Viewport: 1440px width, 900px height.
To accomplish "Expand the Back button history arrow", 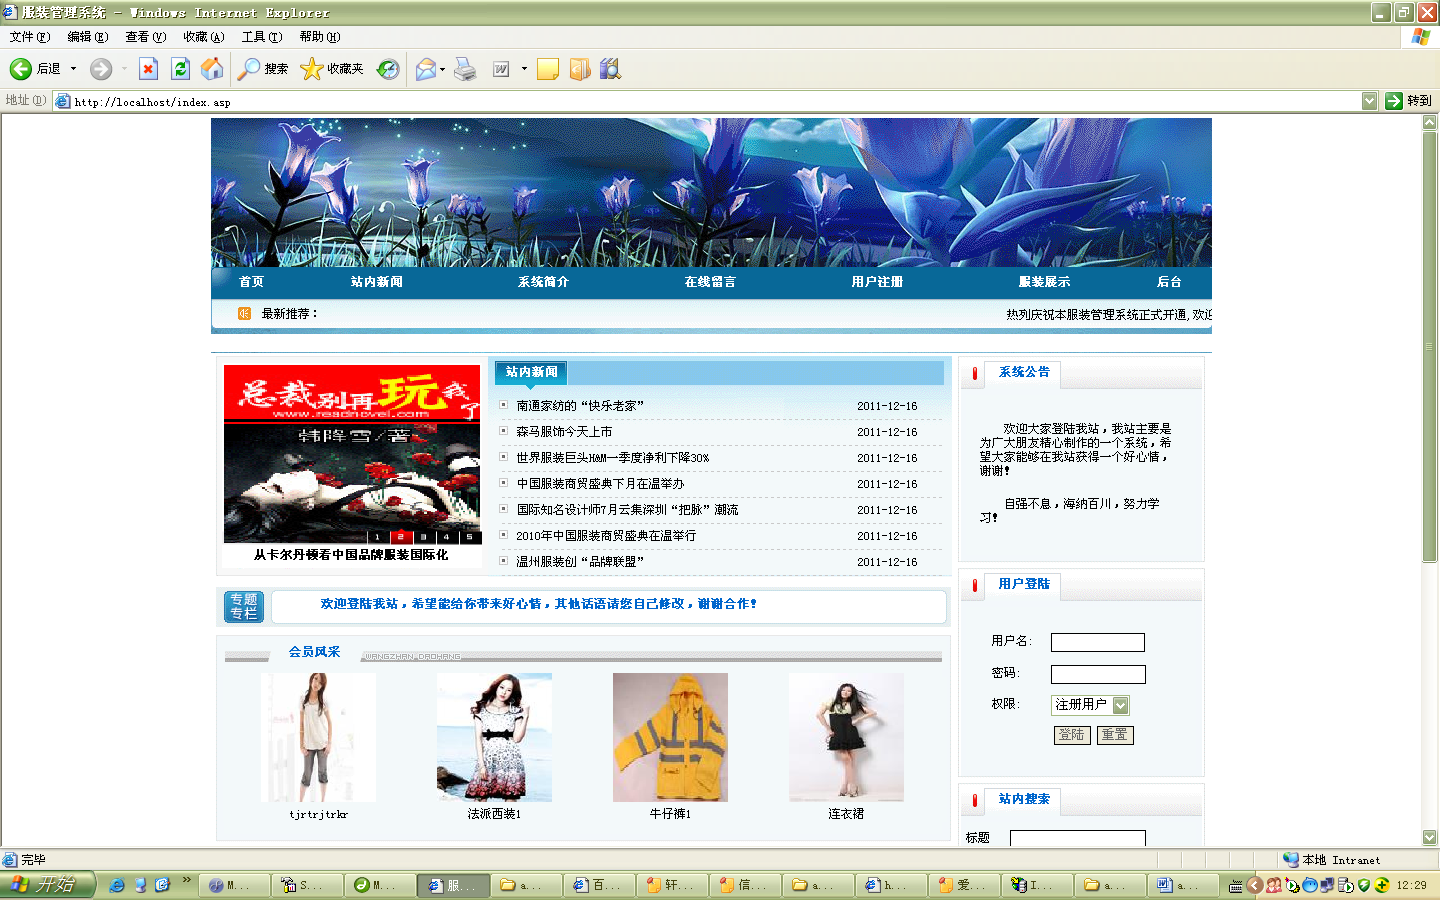I will 73,69.
